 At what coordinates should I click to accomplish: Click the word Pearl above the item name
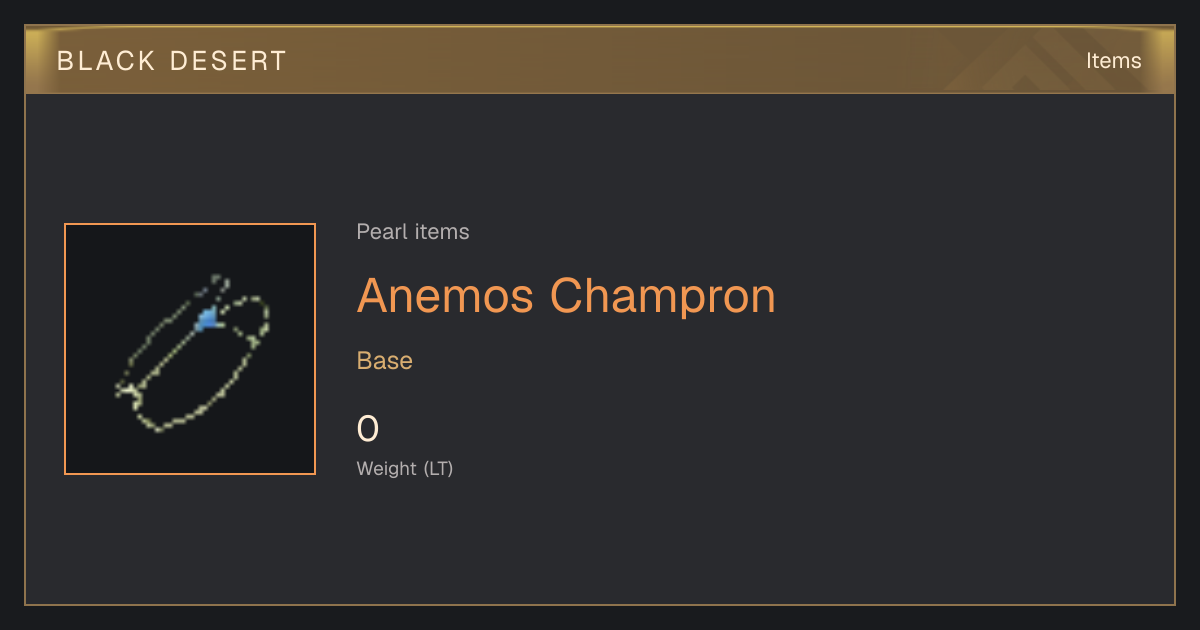377,232
